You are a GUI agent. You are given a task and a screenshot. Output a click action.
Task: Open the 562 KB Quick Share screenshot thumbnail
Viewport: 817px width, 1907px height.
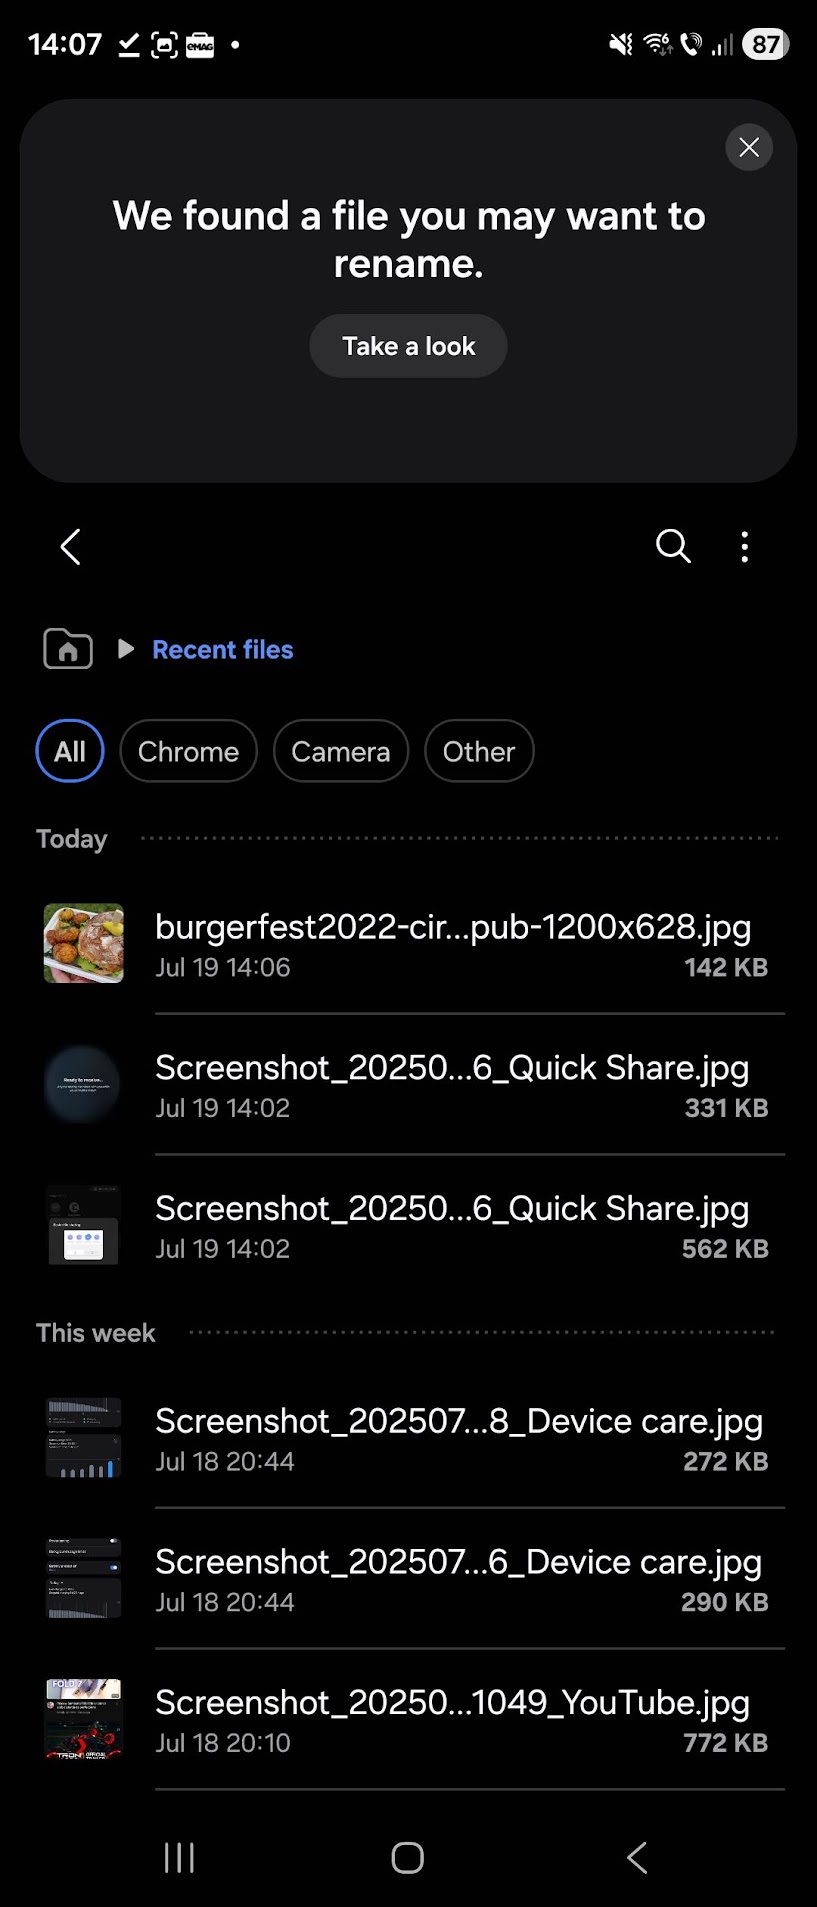tap(84, 1226)
